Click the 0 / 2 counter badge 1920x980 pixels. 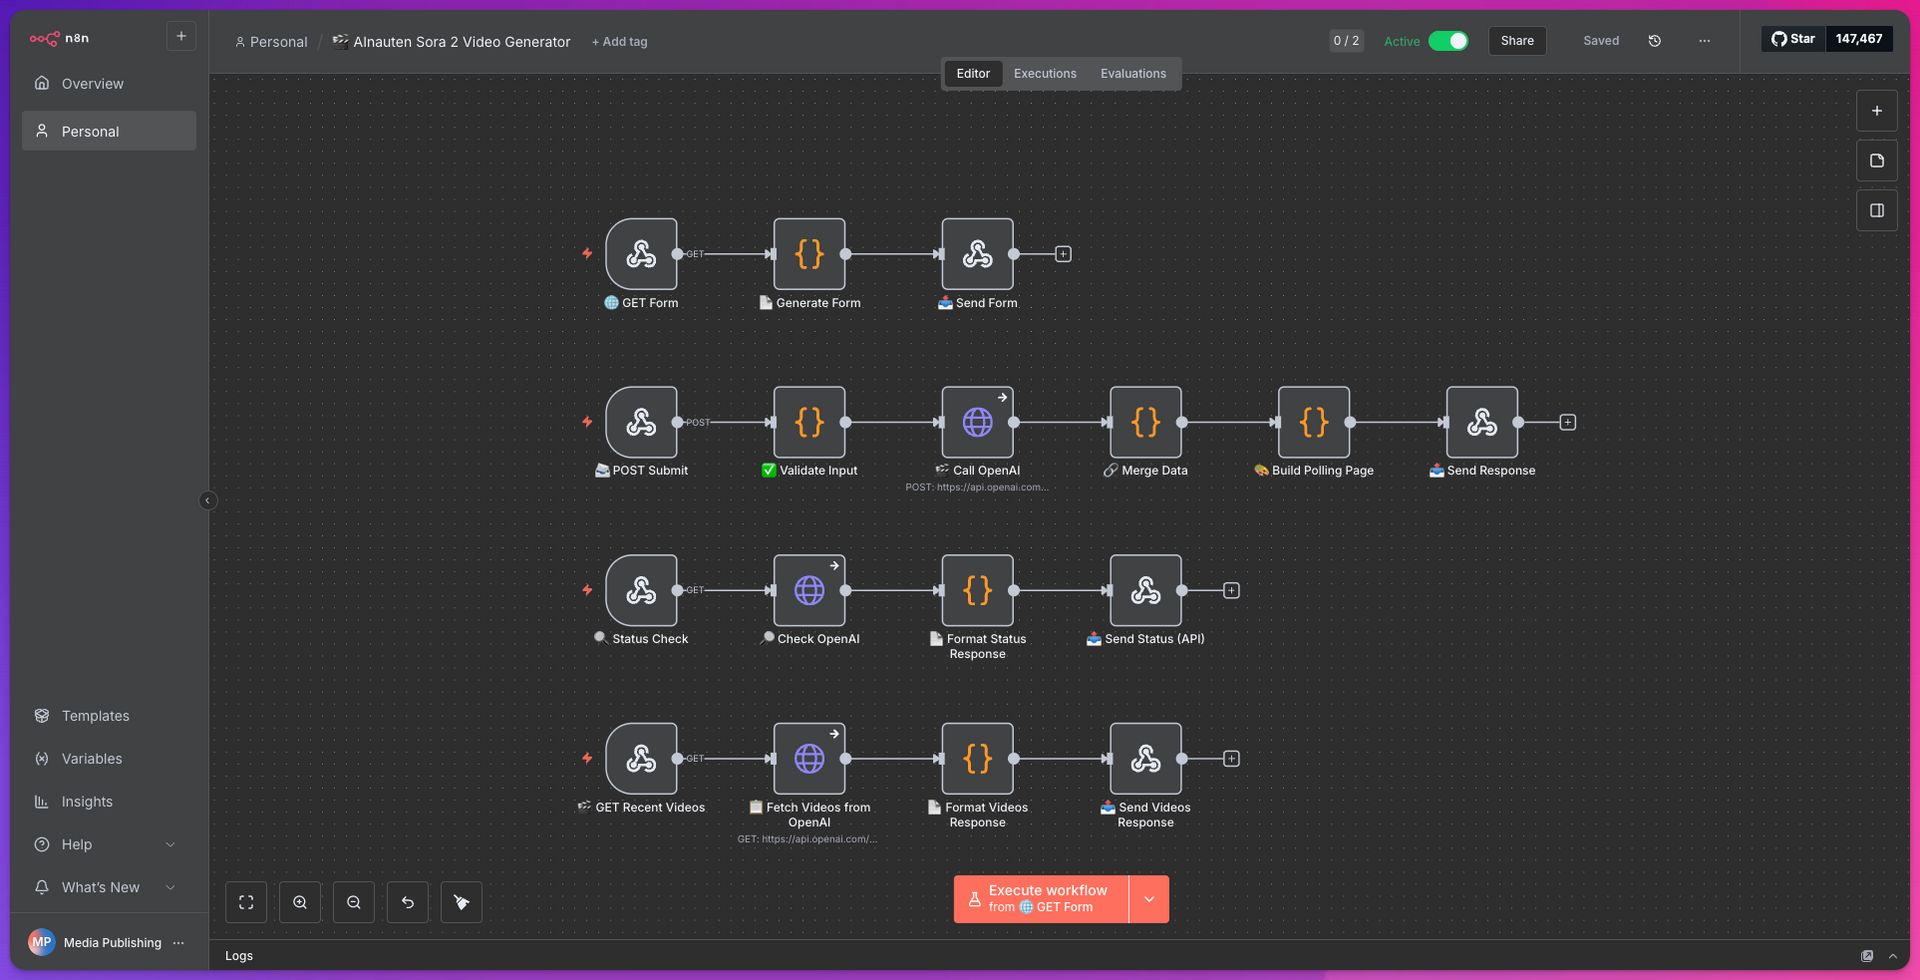pos(1346,41)
